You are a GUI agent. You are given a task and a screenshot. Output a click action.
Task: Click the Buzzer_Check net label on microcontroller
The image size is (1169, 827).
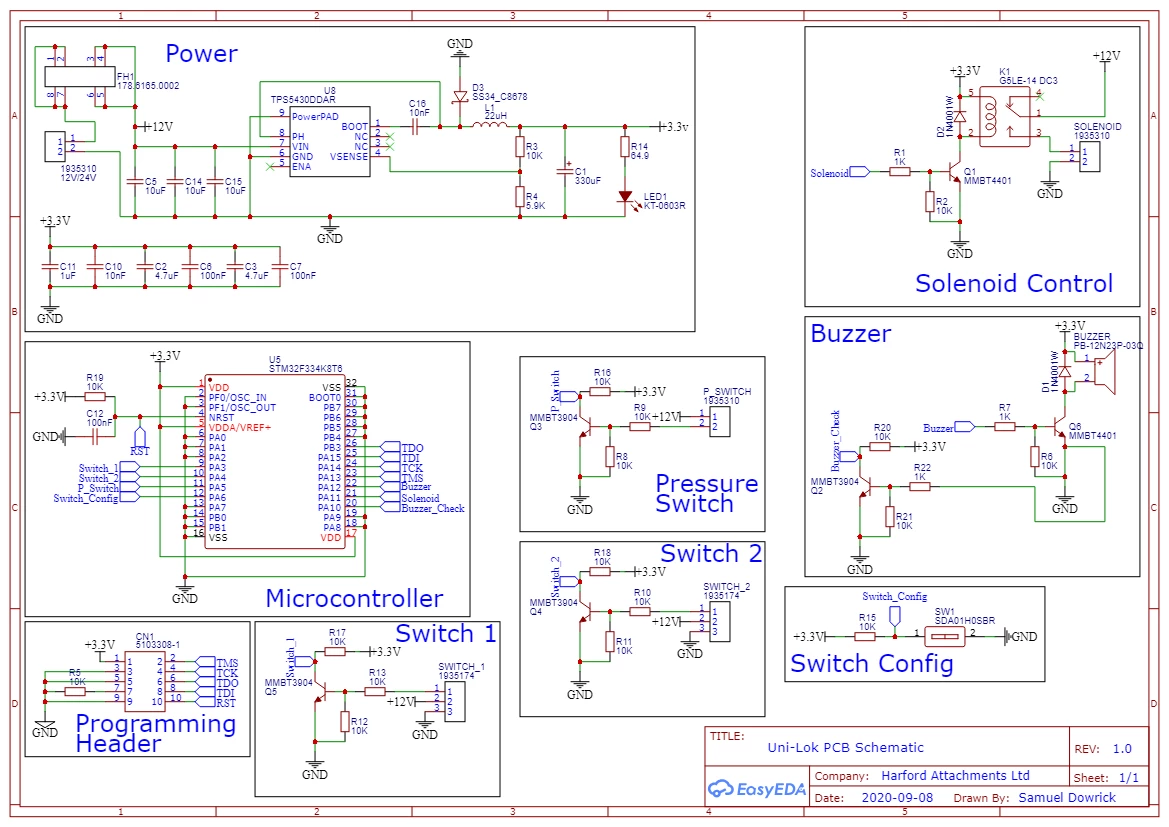432,508
